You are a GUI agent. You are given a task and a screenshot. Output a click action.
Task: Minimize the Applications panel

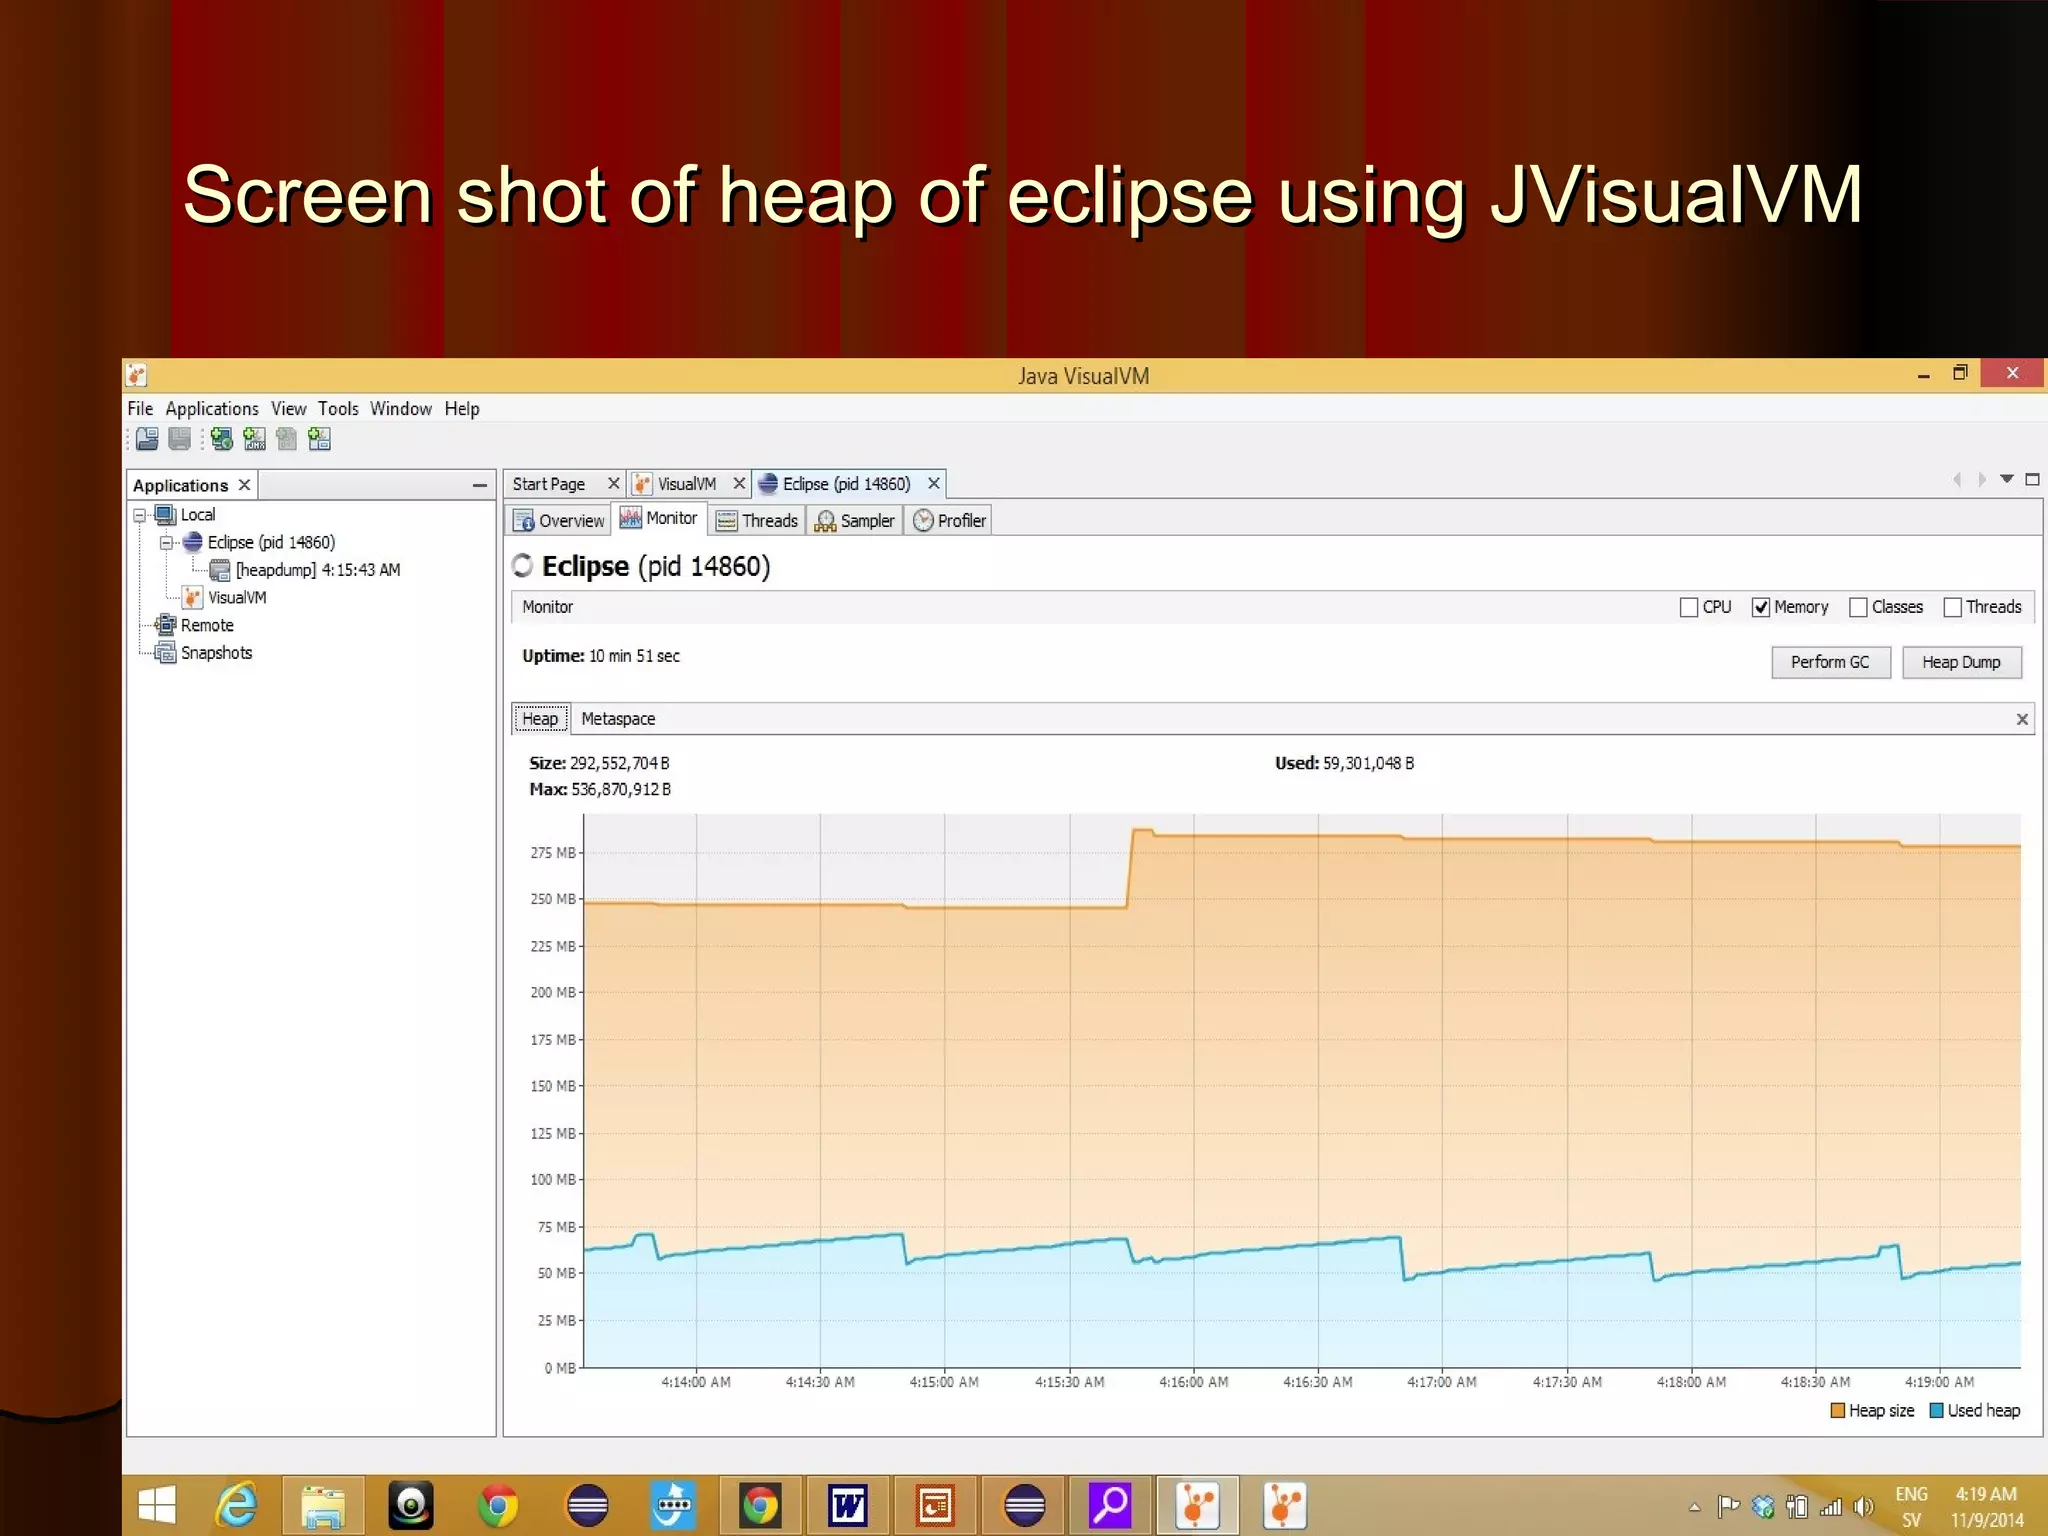480,485
